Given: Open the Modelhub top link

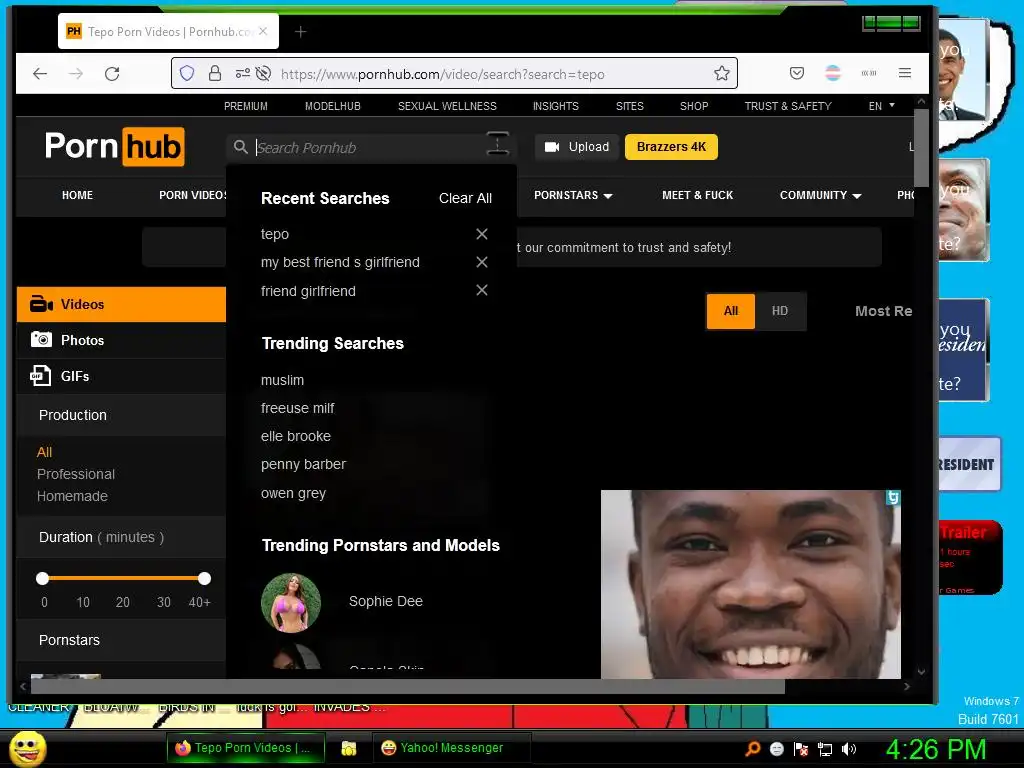Looking at the screenshot, I should pos(332,106).
